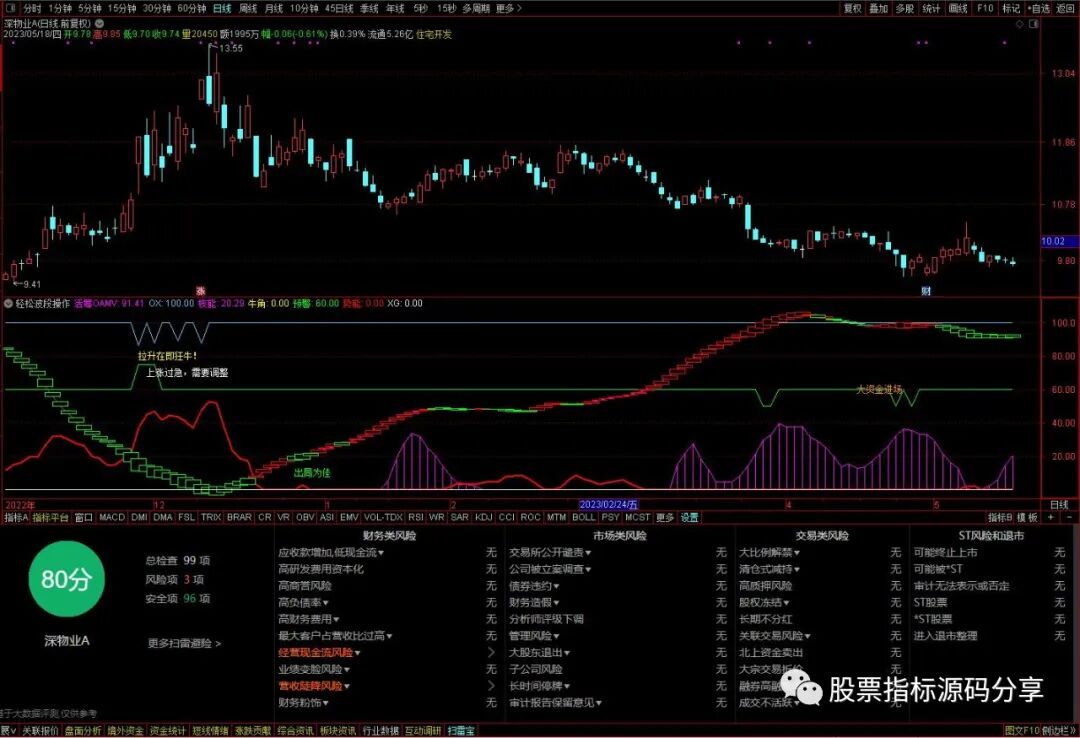The width and height of the screenshot is (1080, 738).
Task: Click the 财 marker below the candlesticks
Action: pos(926,291)
